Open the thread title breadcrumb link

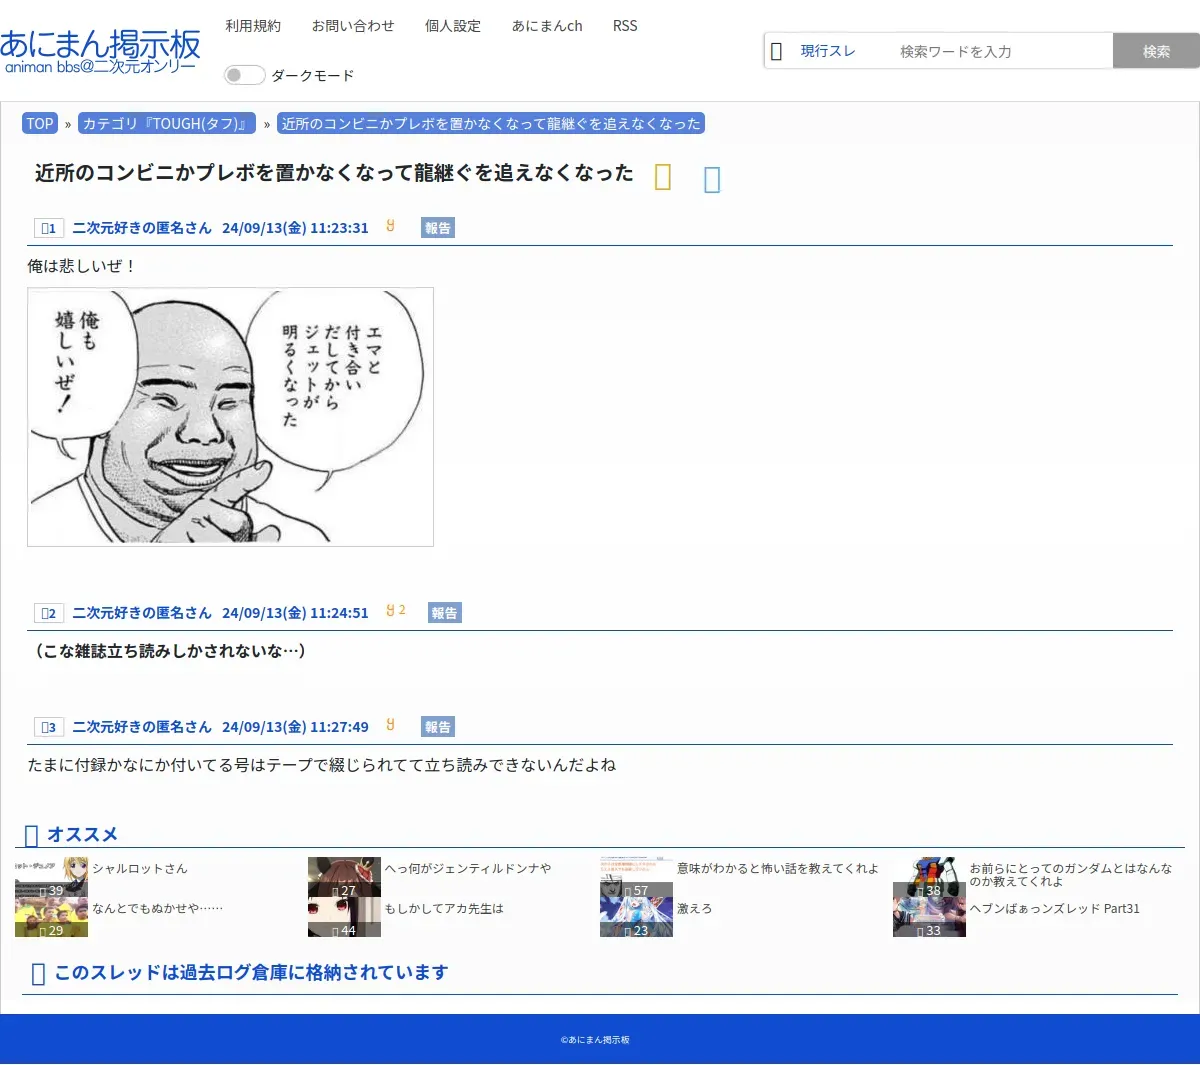pos(491,124)
